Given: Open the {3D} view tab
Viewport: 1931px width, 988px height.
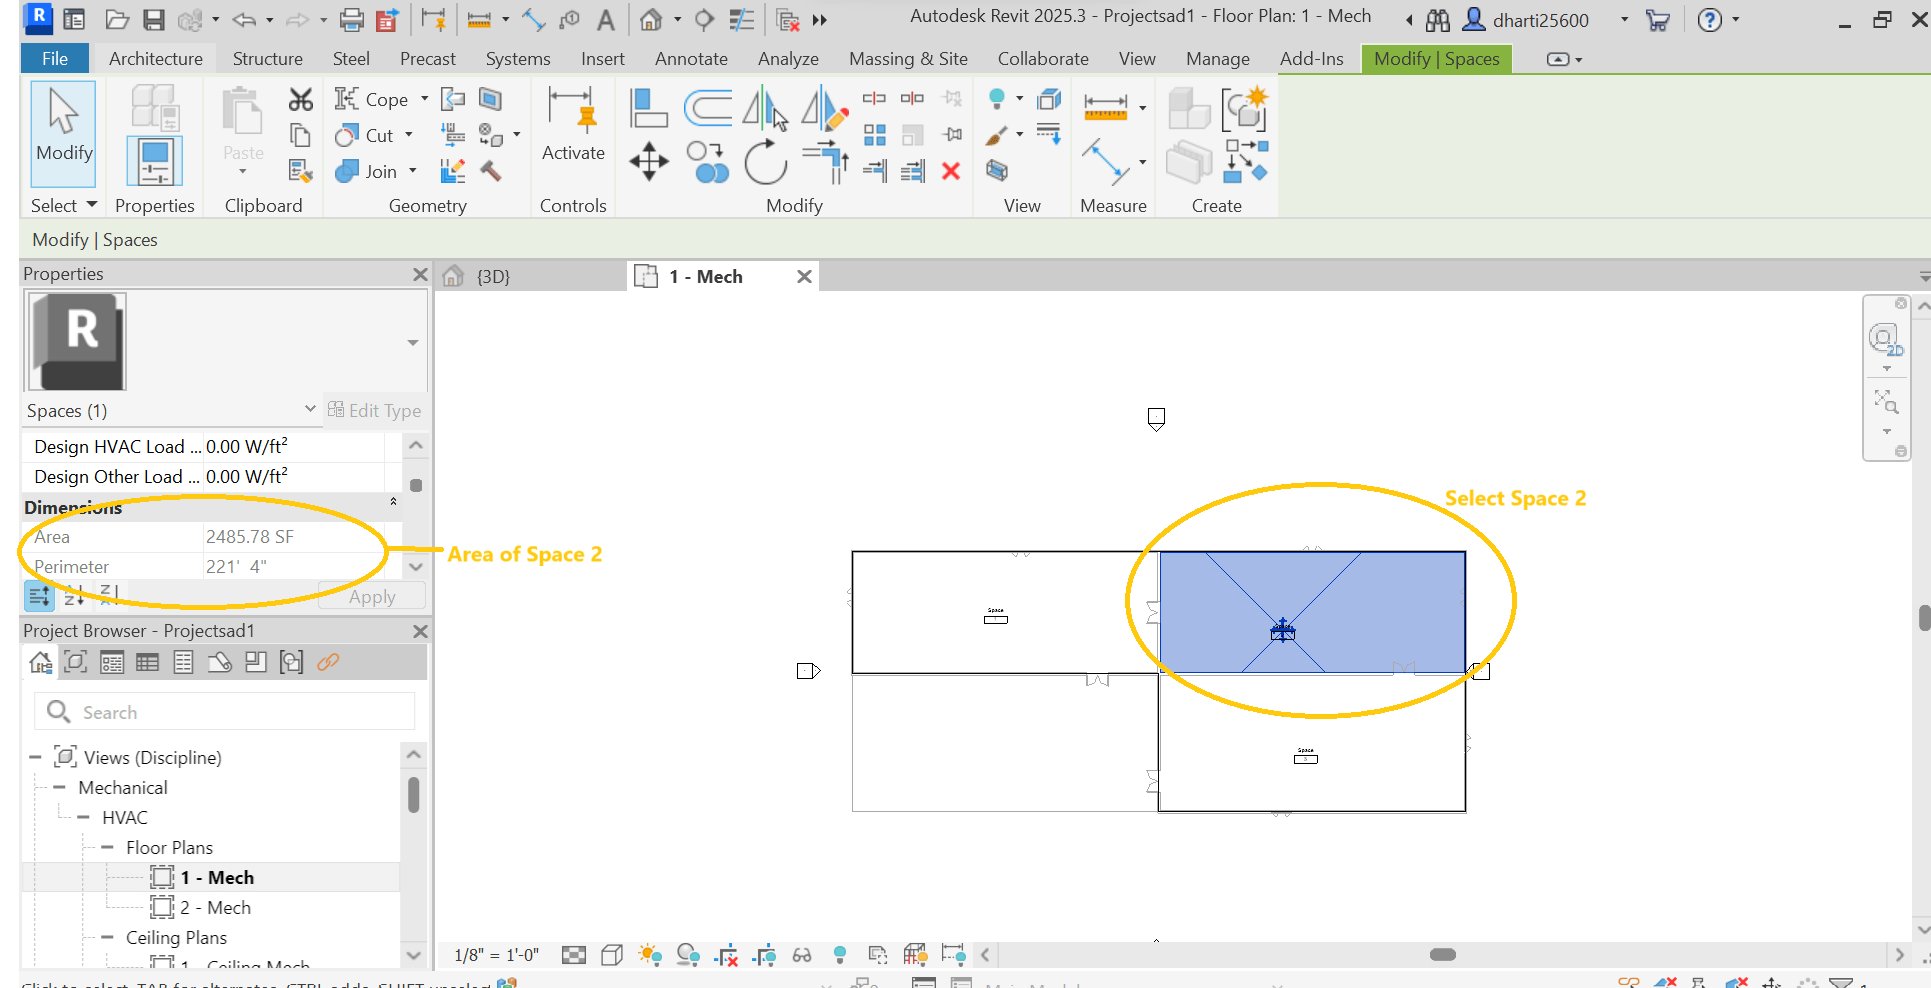Looking at the screenshot, I should pos(492,276).
